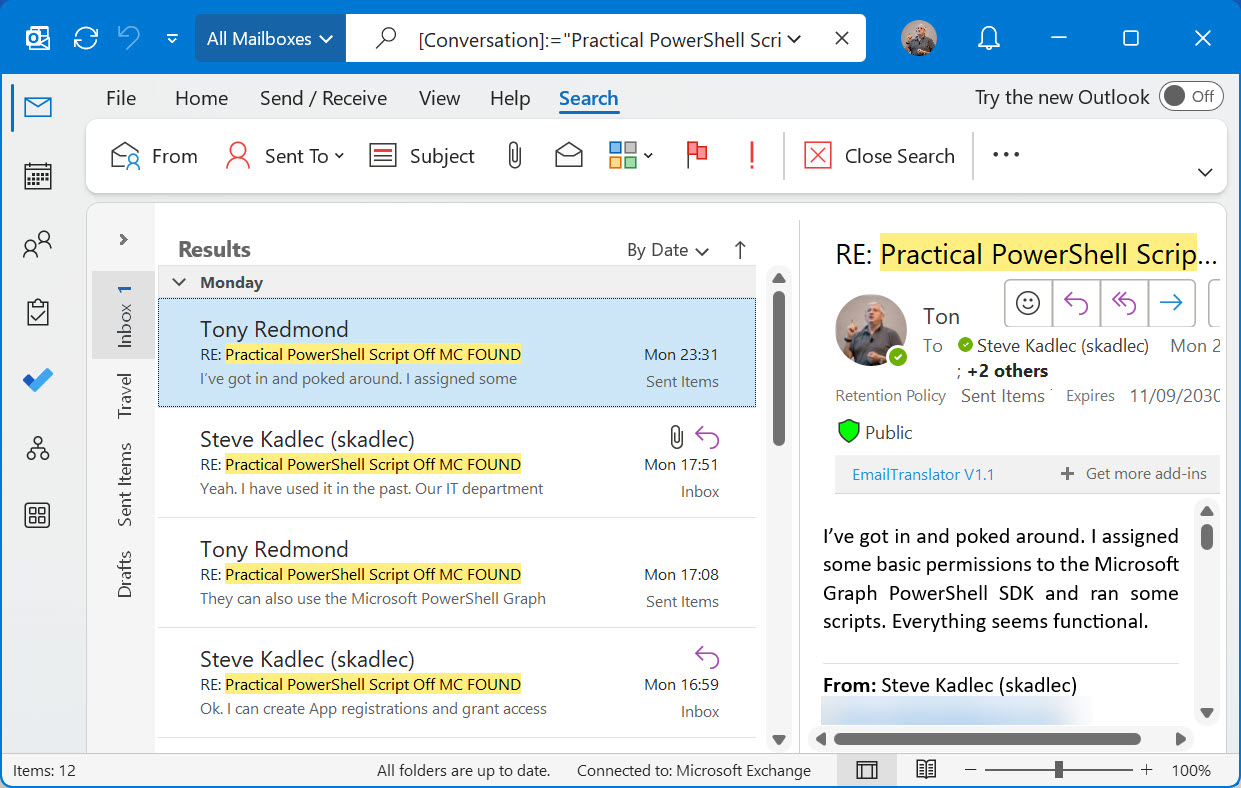Reverse sort order with up arrow

click(740, 250)
